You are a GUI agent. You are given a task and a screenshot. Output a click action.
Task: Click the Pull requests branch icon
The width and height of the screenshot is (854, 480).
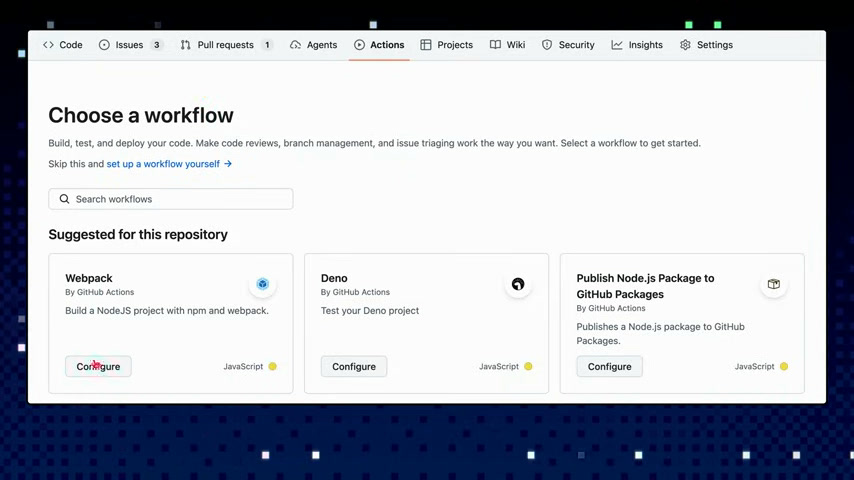click(186, 45)
